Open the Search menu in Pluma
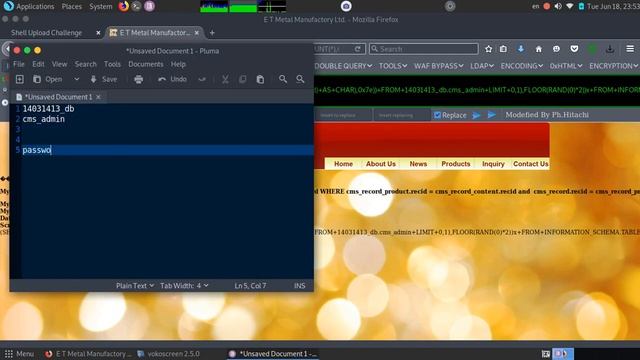 click(x=86, y=64)
